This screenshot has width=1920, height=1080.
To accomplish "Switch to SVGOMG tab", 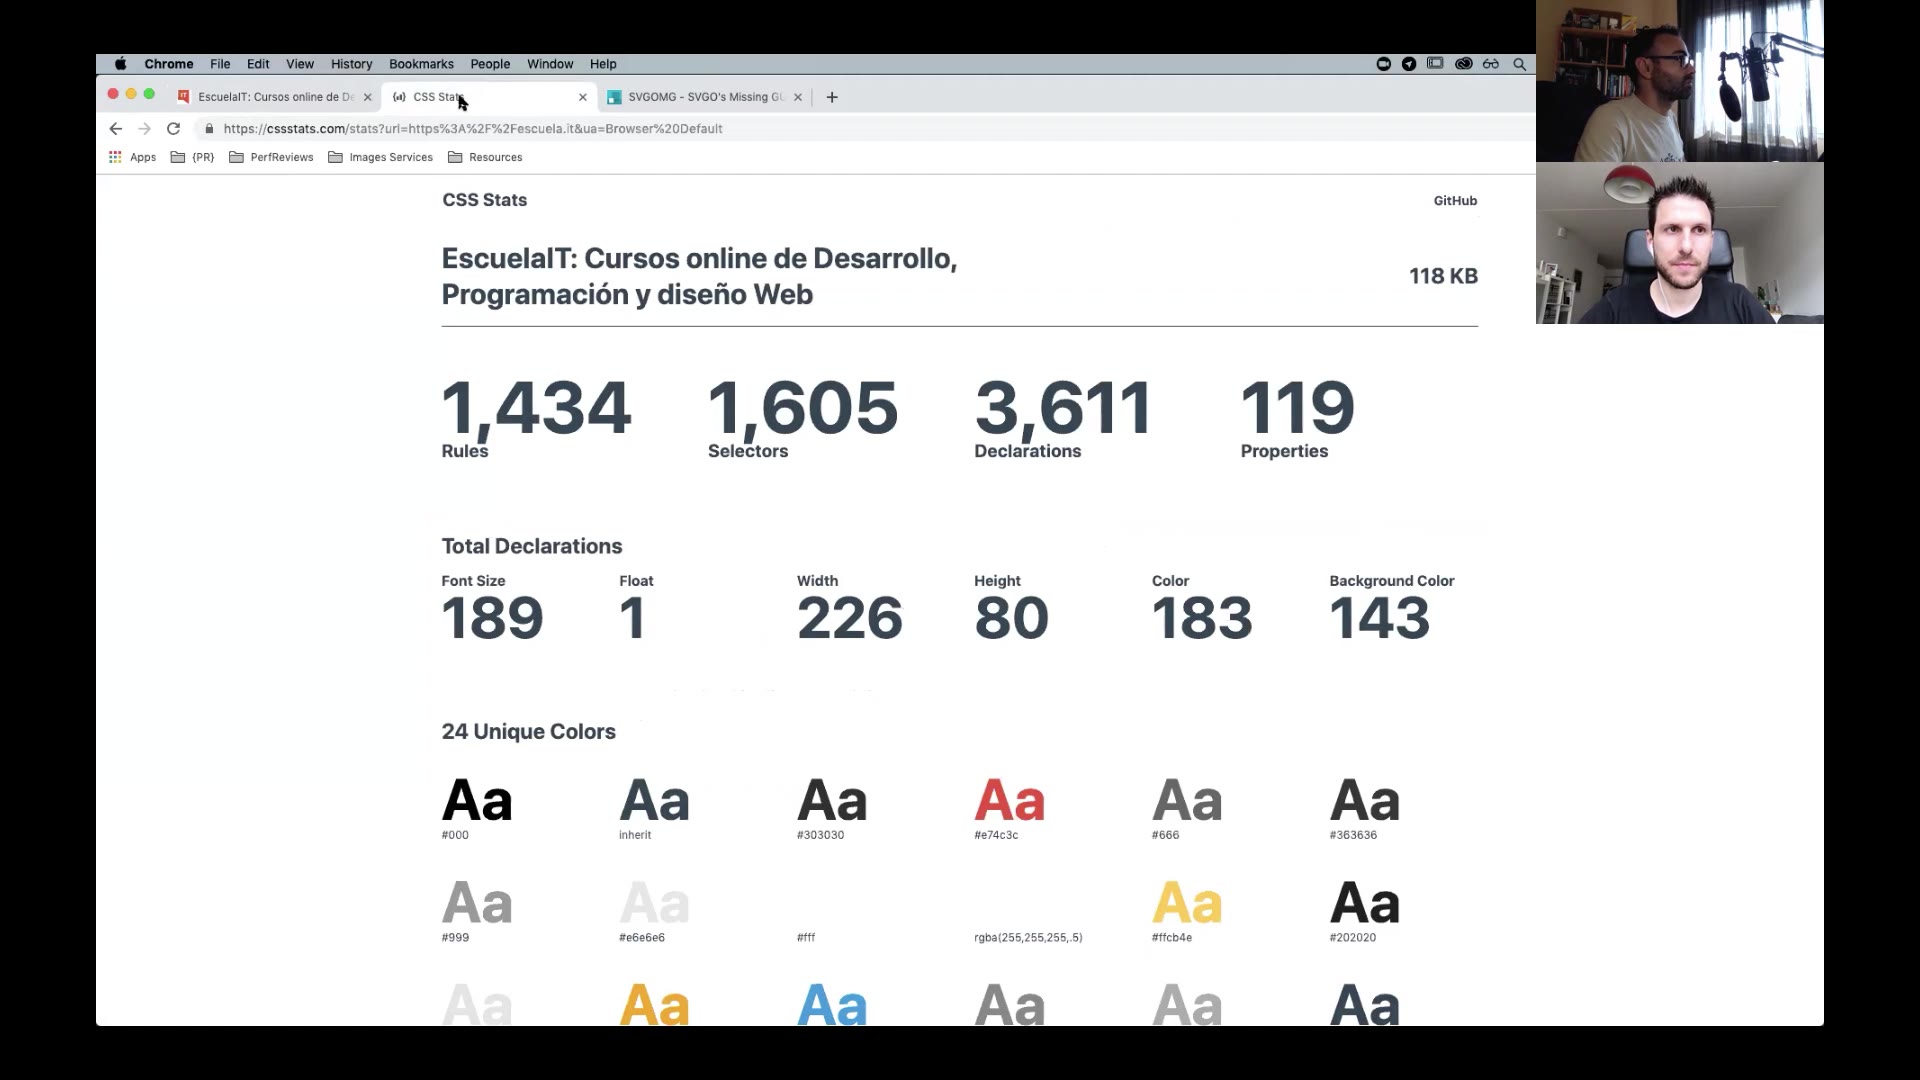I will coord(705,97).
